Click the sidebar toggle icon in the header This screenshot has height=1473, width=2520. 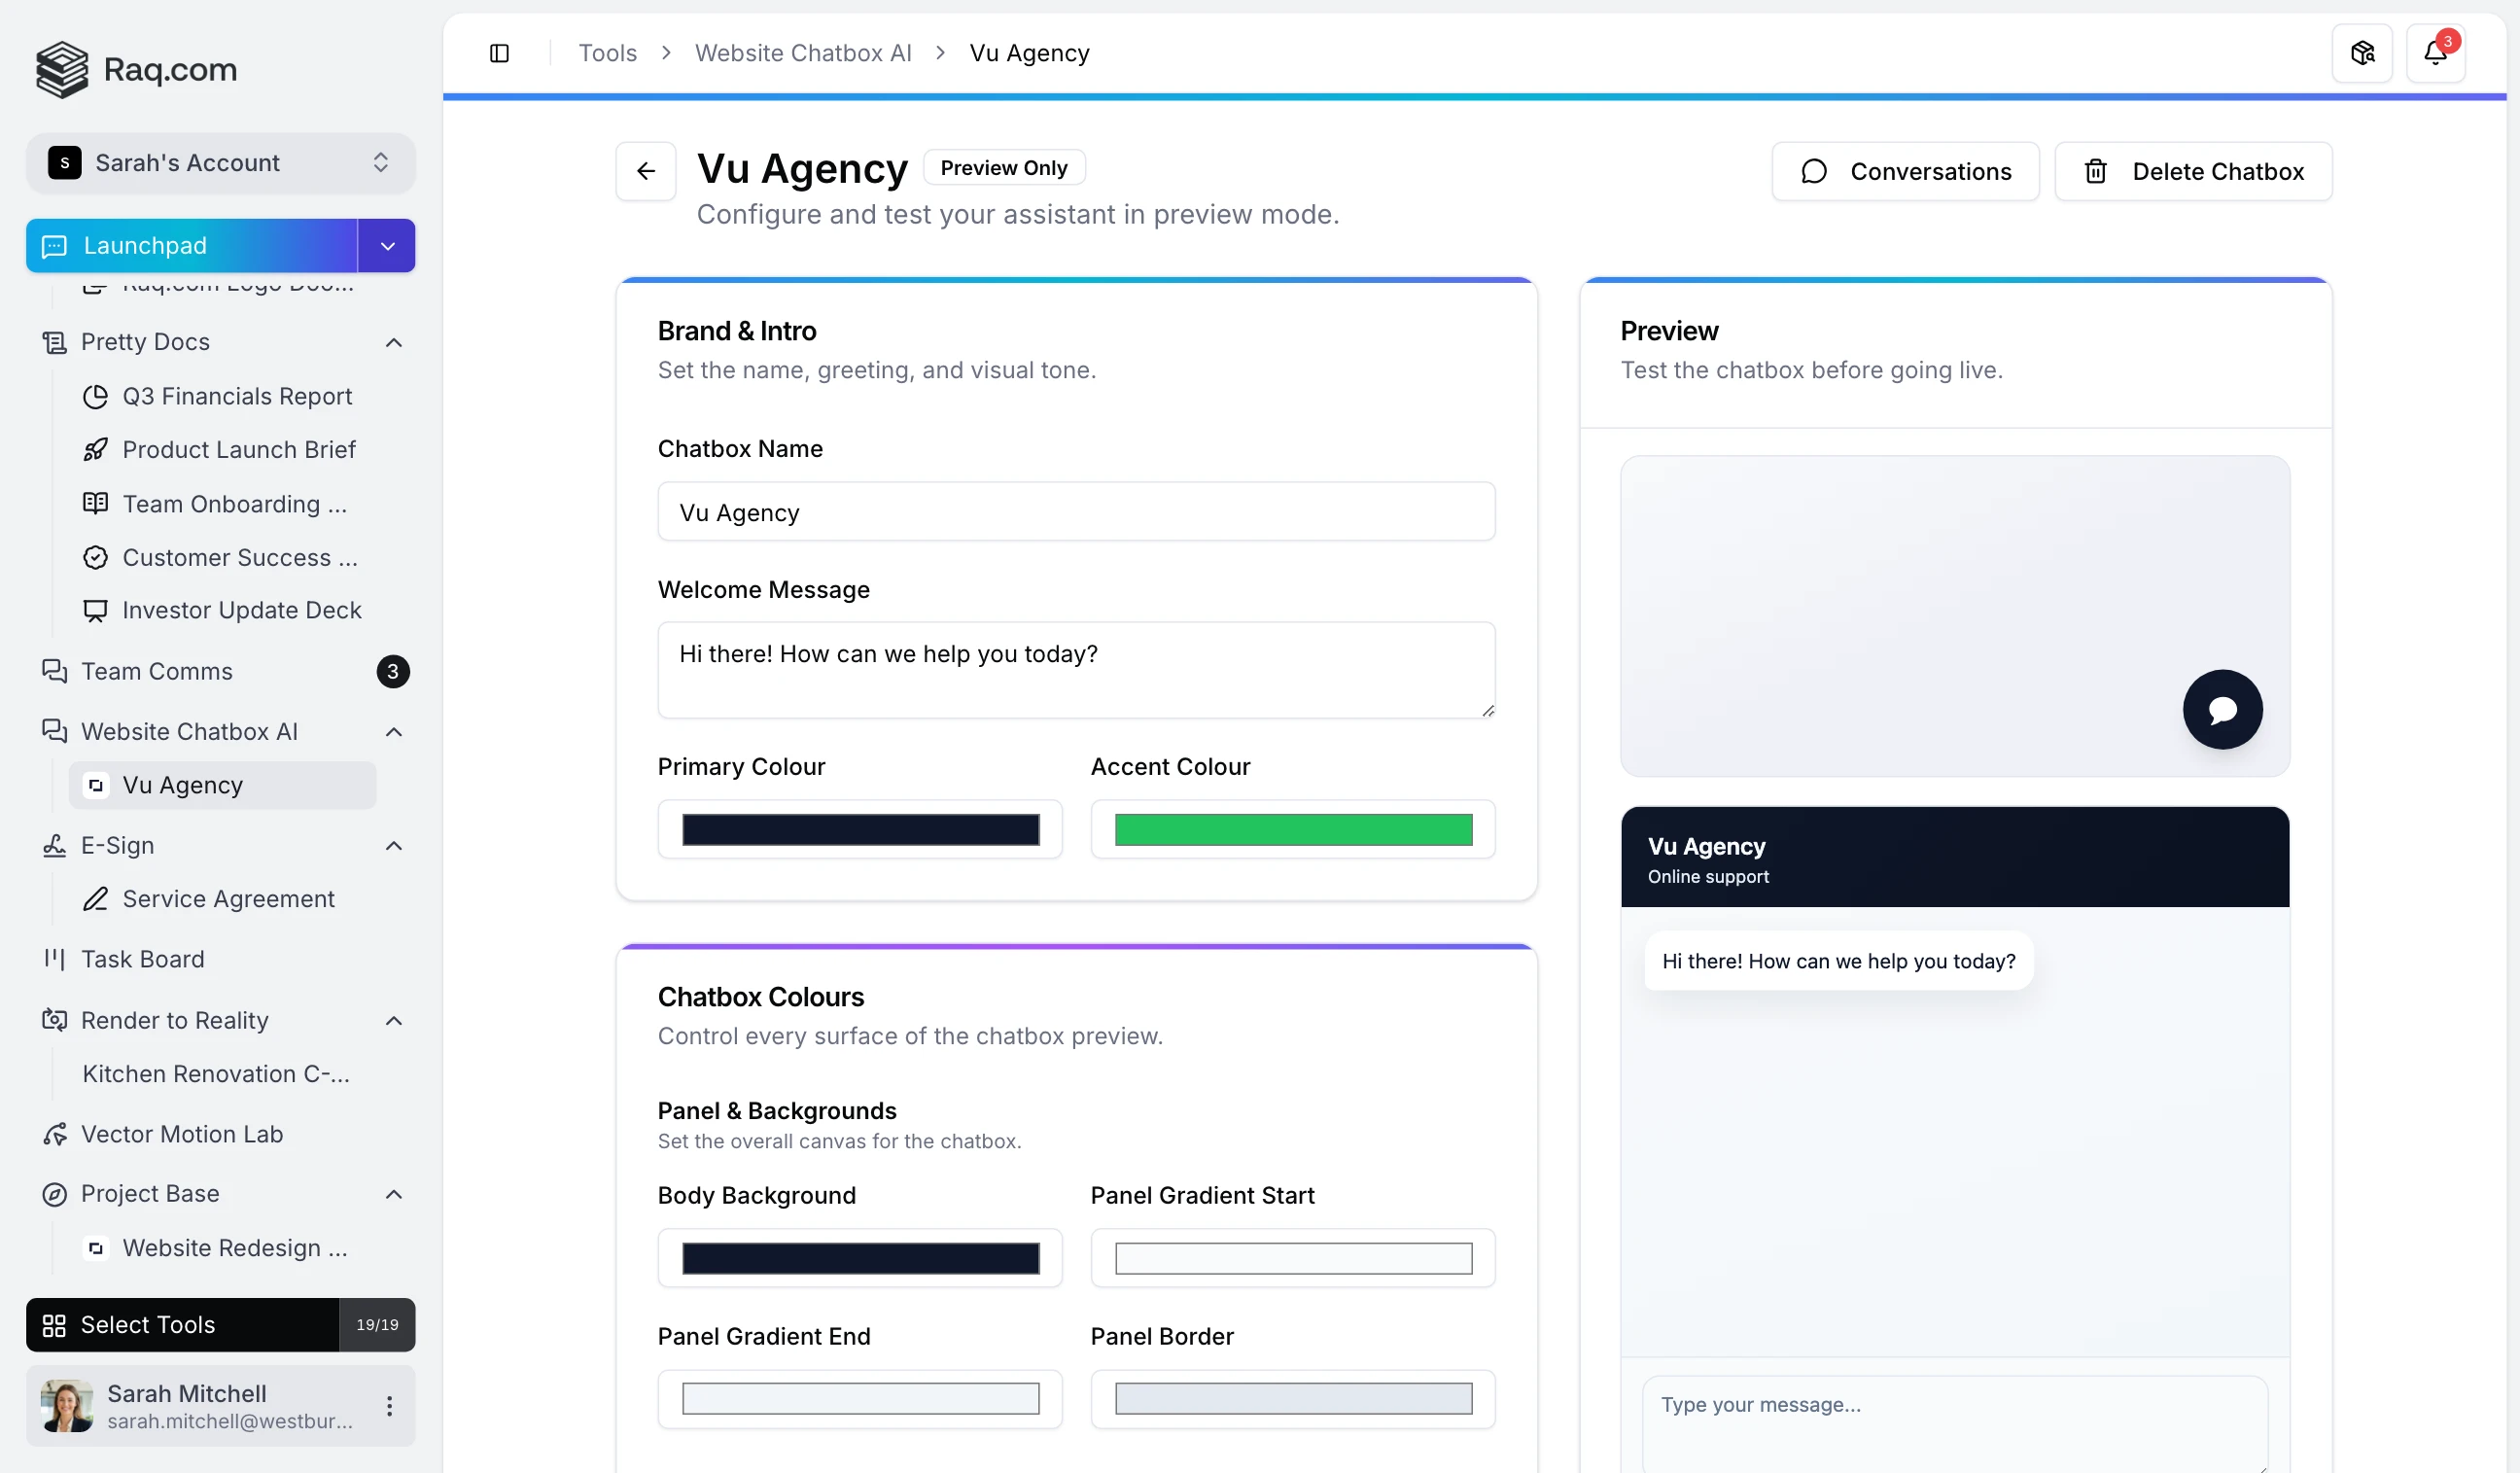click(x=499, y=52)
